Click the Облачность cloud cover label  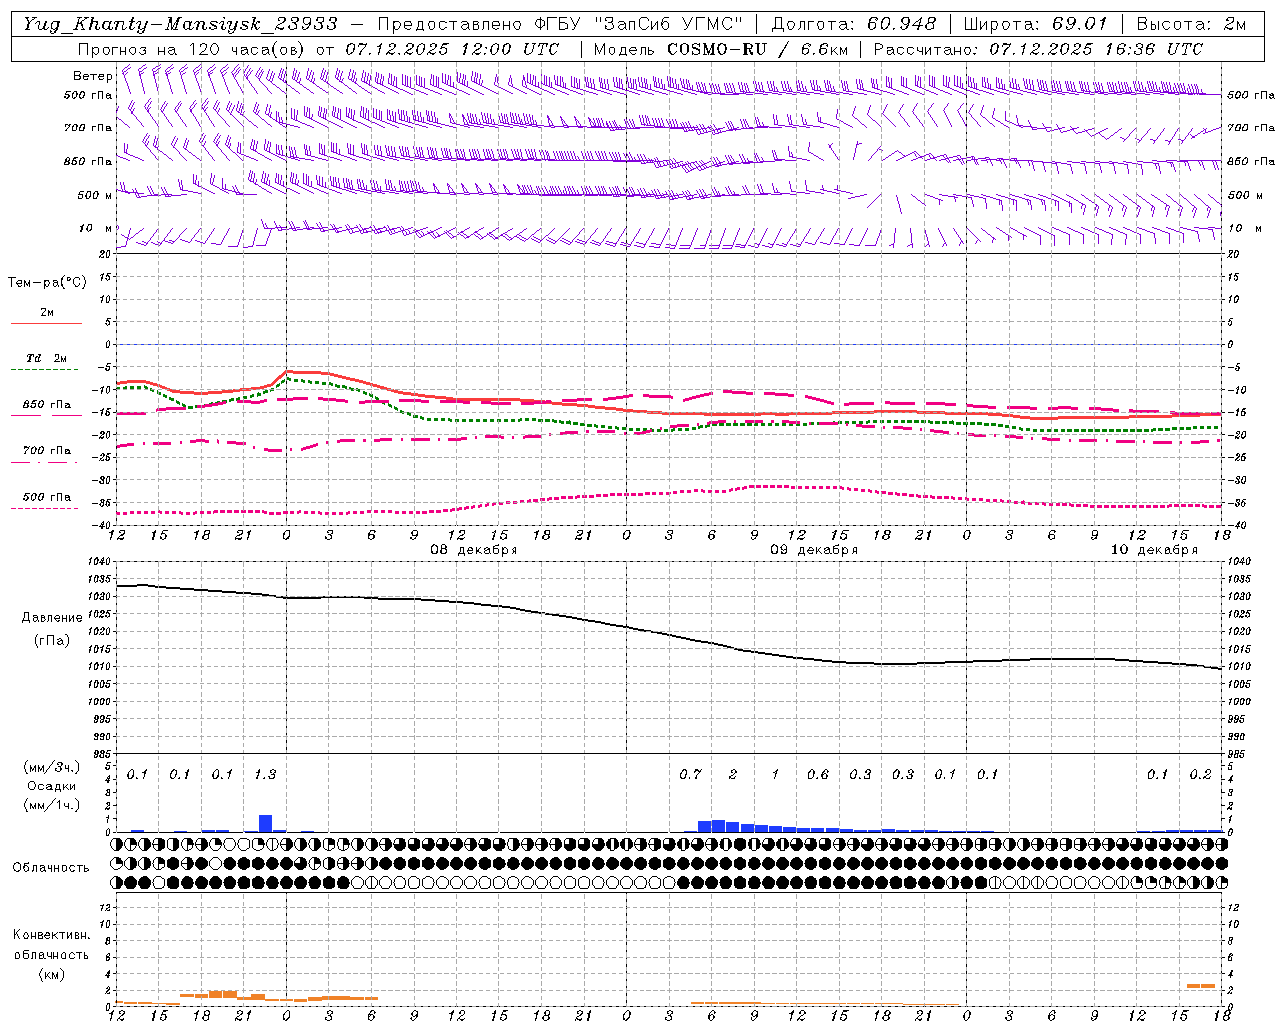[x=51, y=868]
